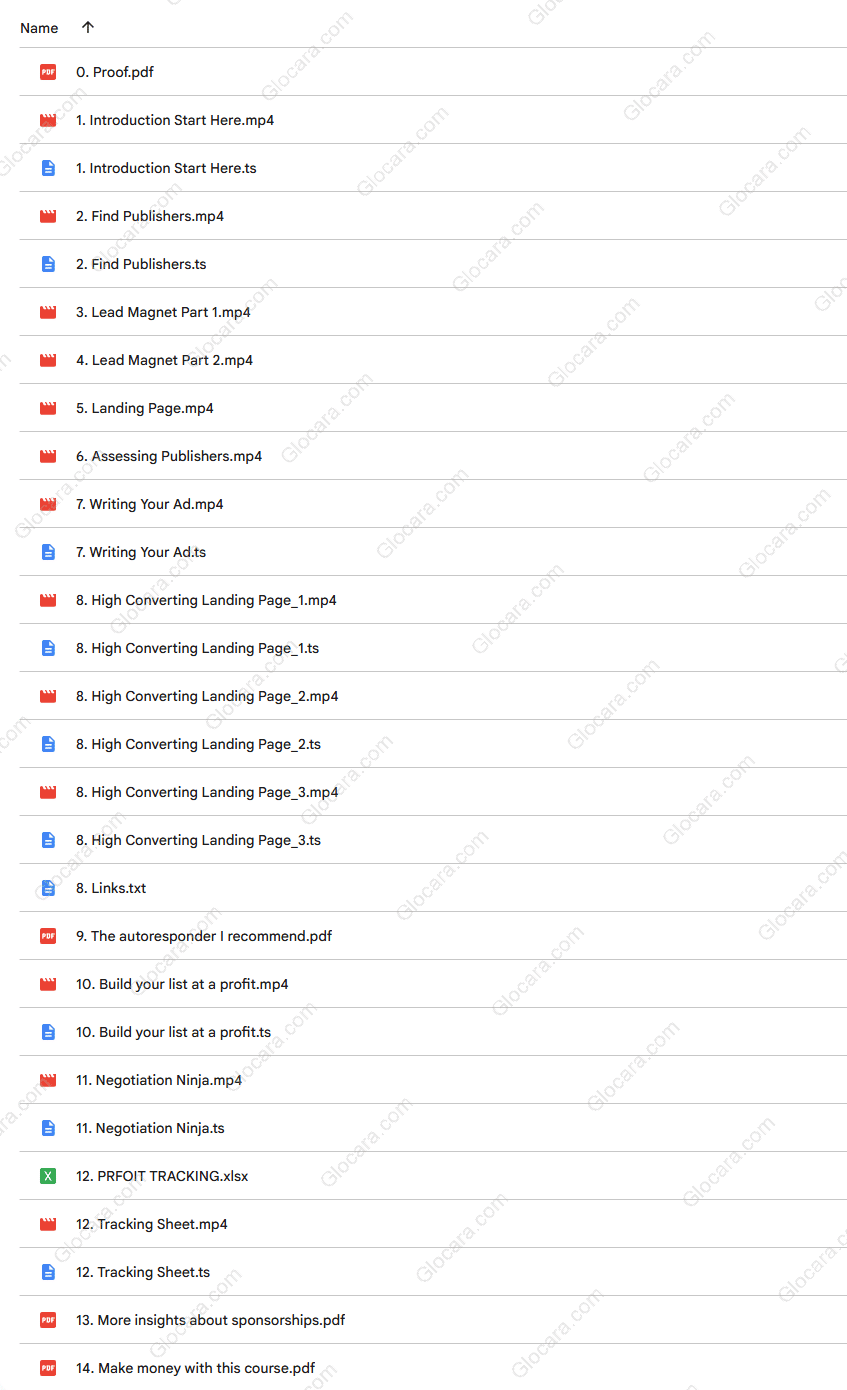This screenshot has width=847, height=1390.
Task: Select the video icon for 1. Introduction Start Here.mp4
Action: tap(47, 120)
